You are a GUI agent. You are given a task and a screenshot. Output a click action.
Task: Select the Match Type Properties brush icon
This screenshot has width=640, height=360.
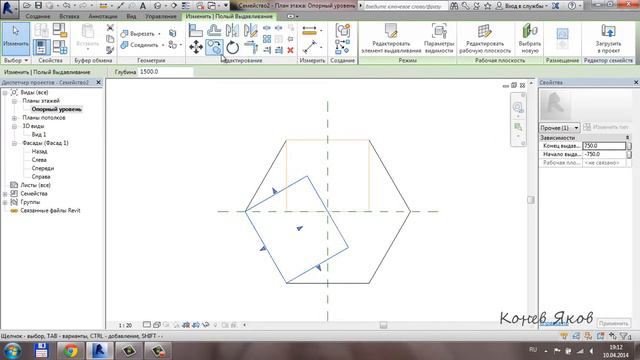click(110, 50)
